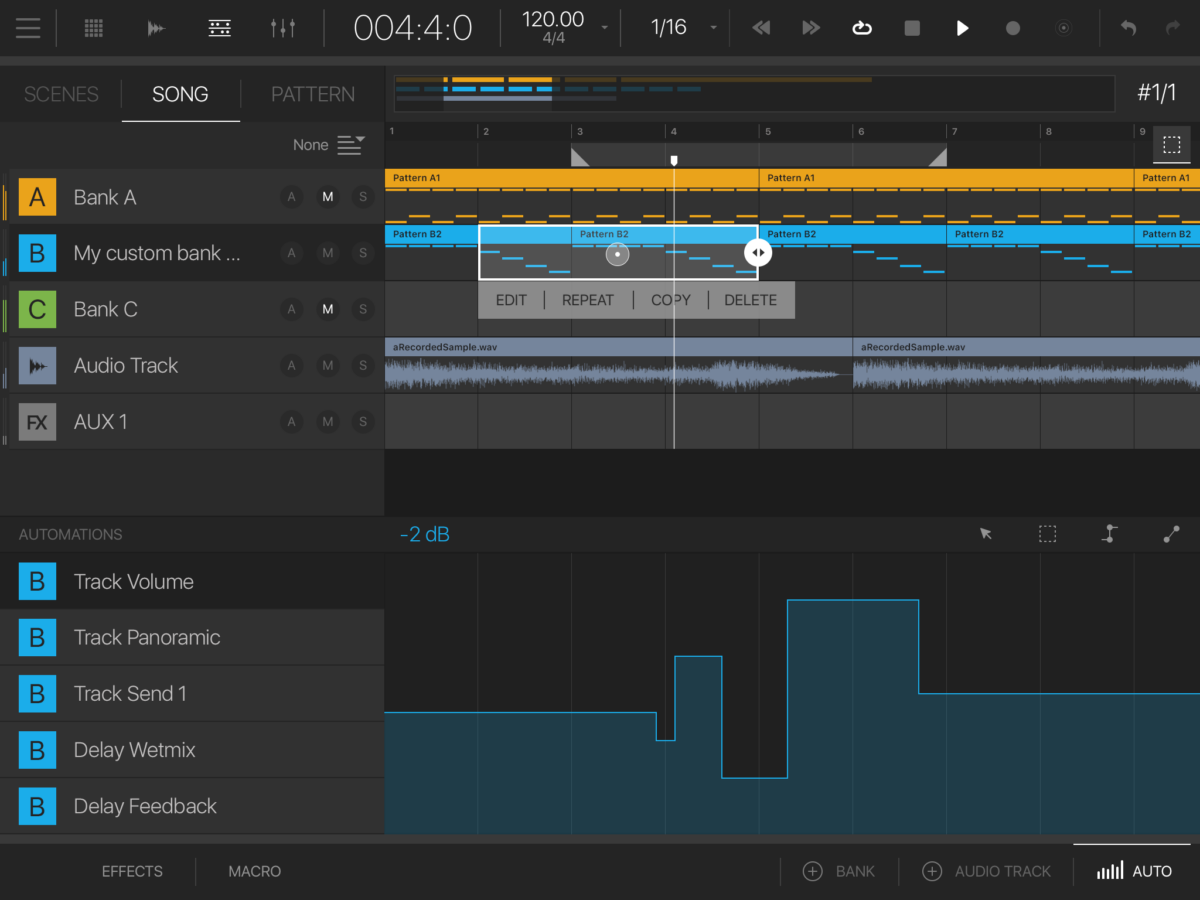
Task: Open the pads grid view
Action: [93, 28]
